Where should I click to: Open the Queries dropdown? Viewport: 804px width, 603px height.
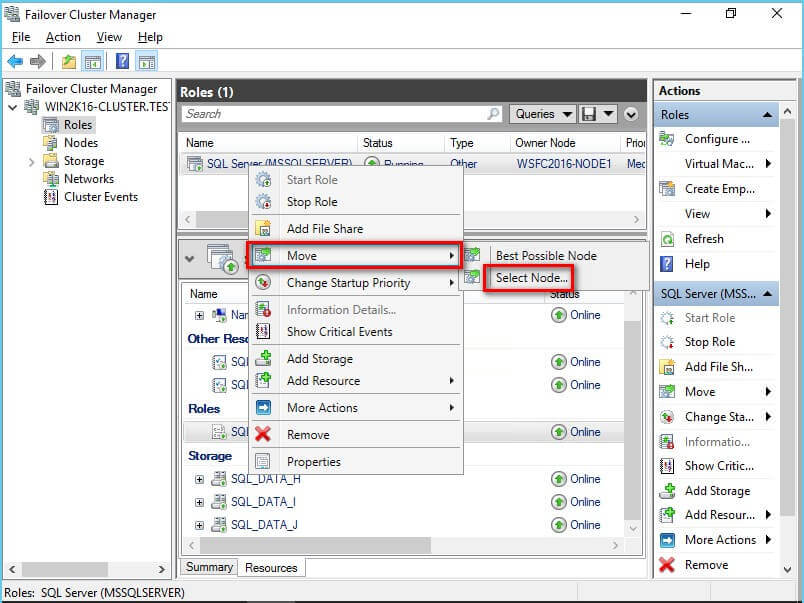(544, 114)
